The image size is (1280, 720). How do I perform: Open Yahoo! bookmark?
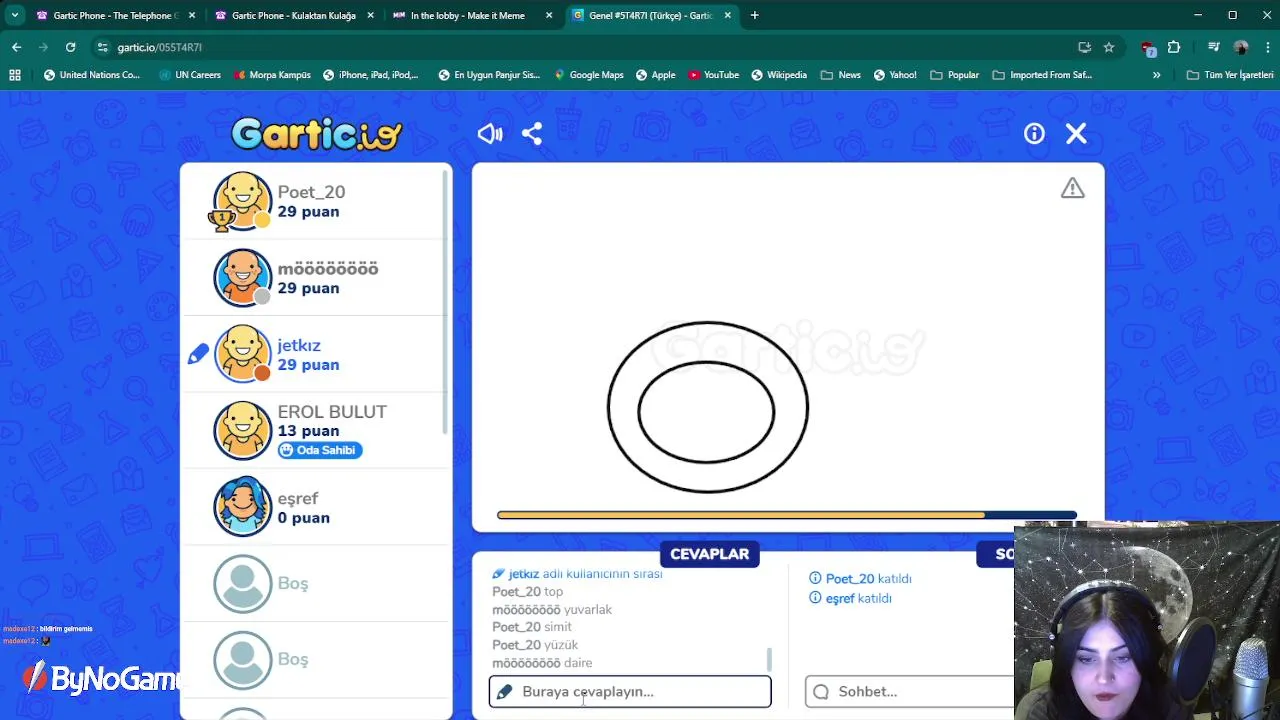click(894, 75)
